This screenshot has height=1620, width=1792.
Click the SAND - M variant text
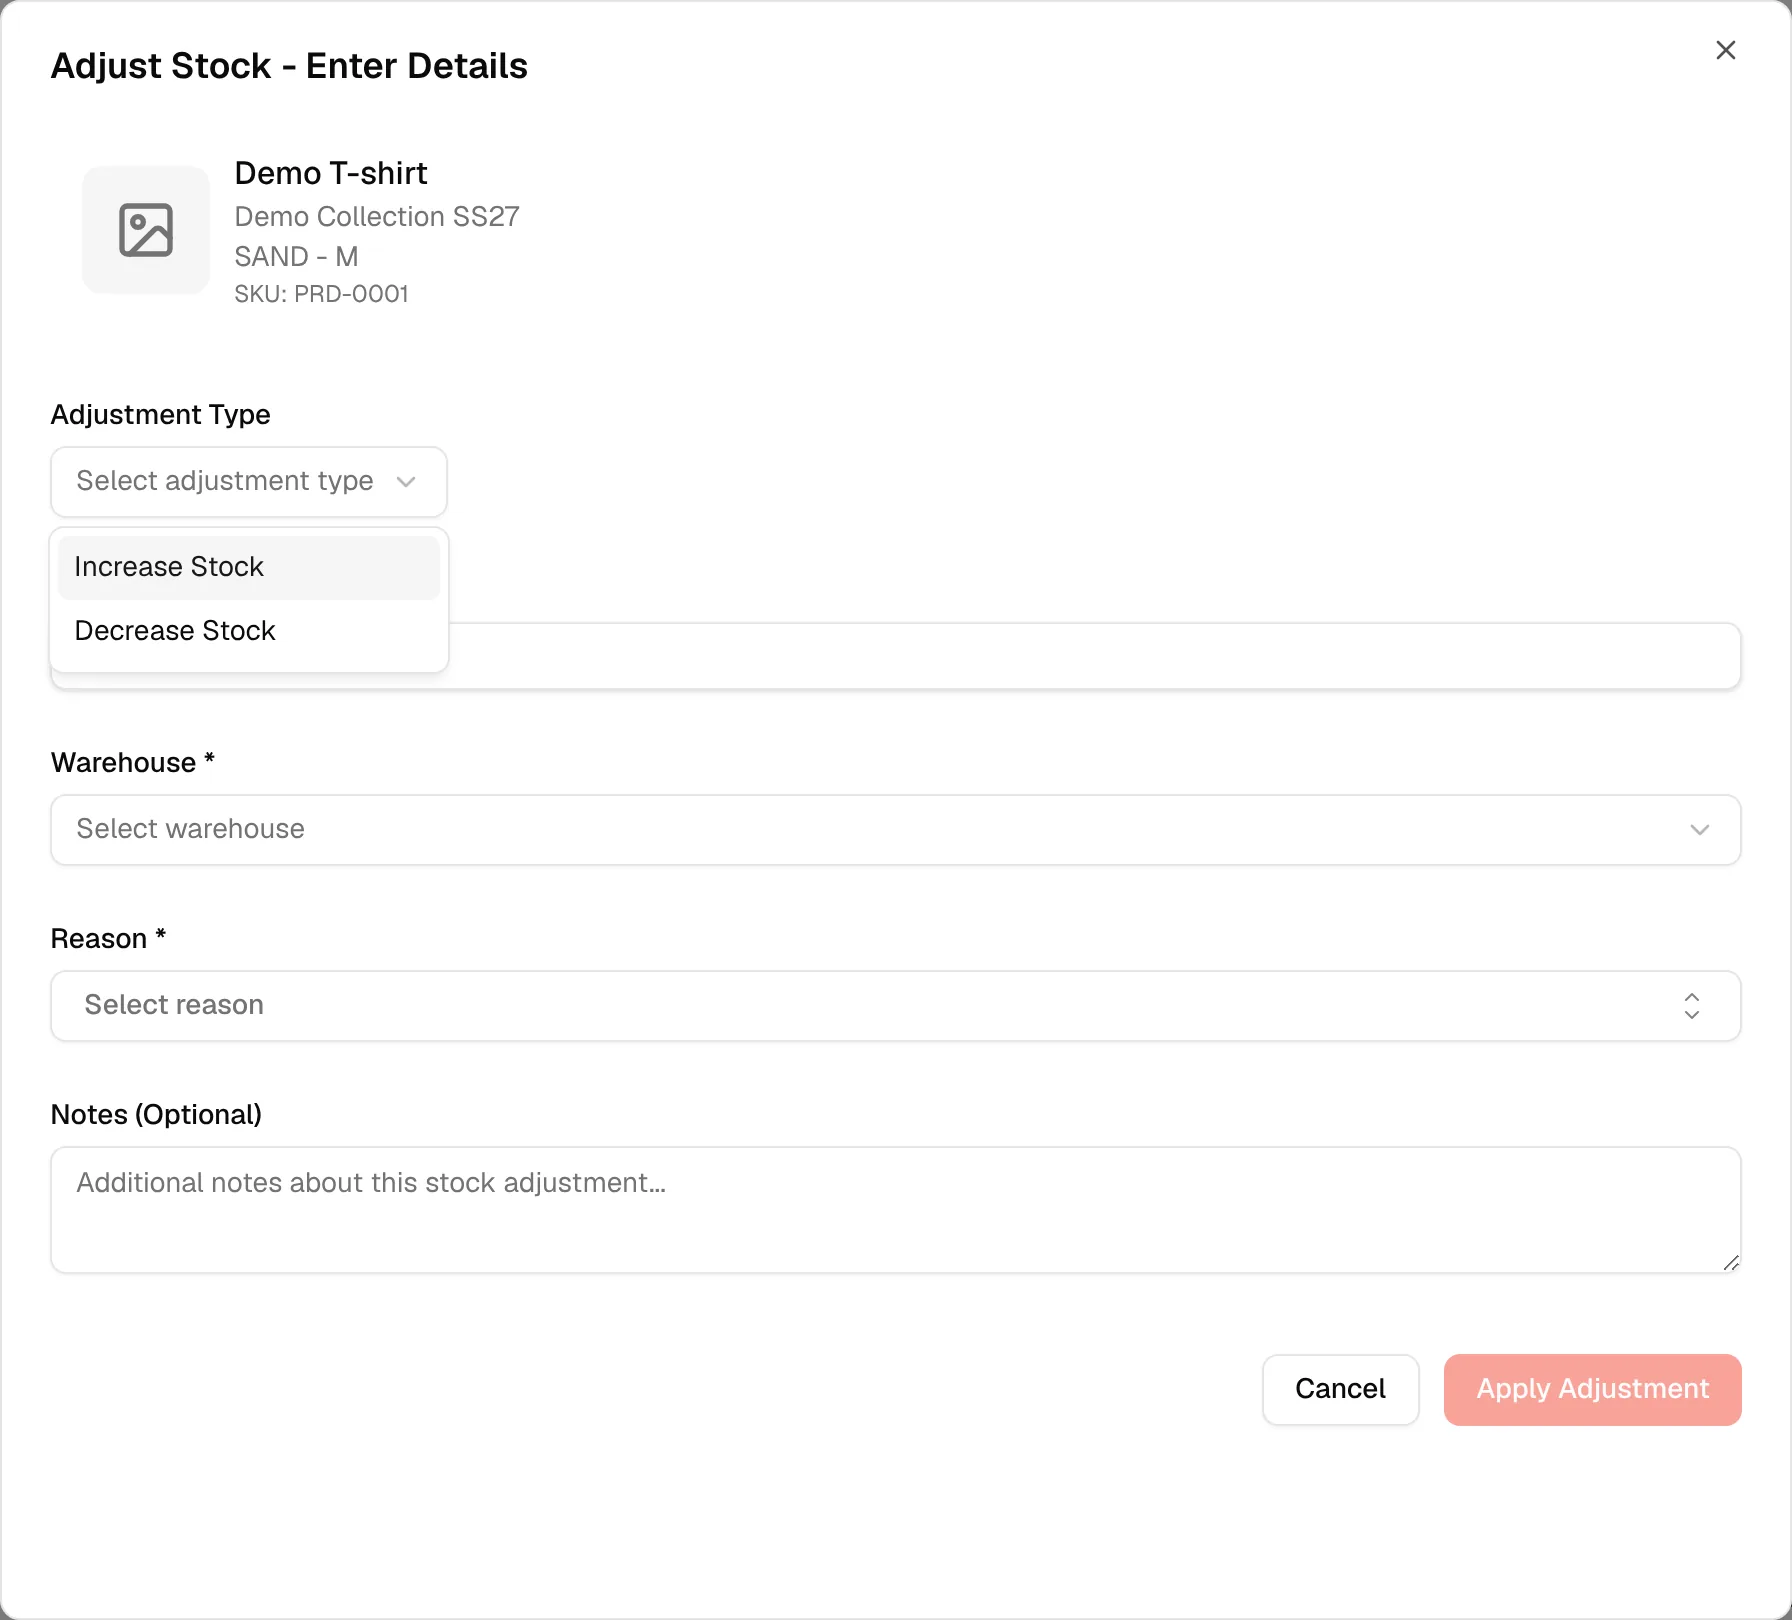pos(296,257)
